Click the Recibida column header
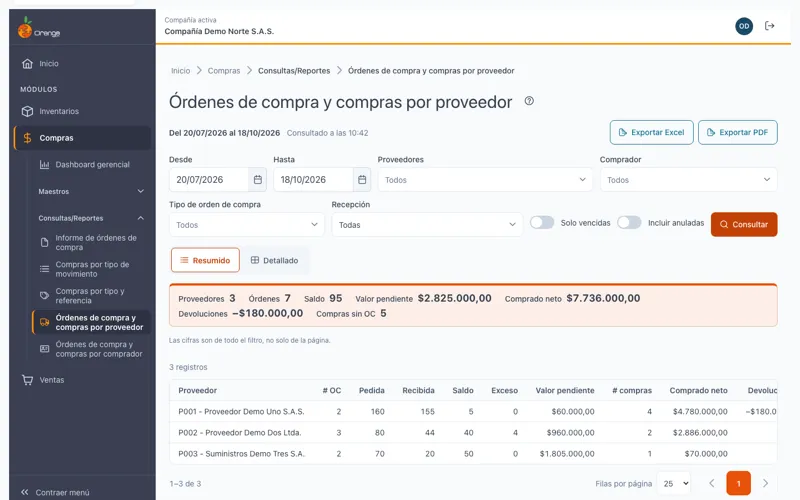This screenshot has width=800, height=500. [x=418, y=390]
